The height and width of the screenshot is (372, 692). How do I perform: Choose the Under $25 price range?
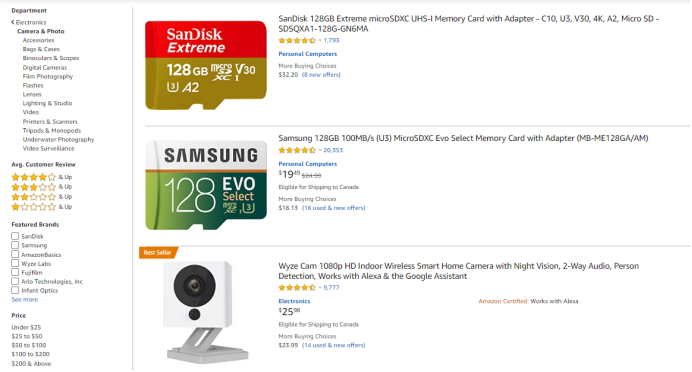click(x=26, y=327)
